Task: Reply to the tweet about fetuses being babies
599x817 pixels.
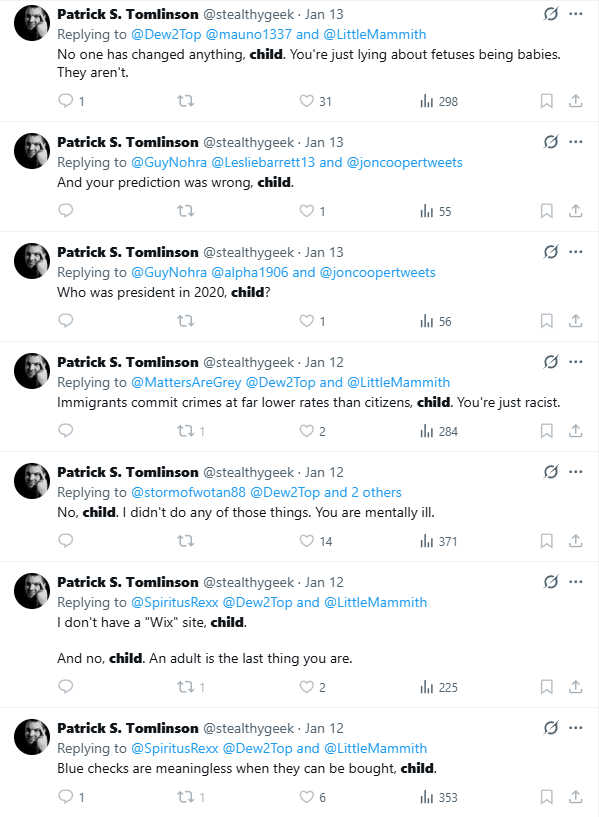Action: [66, 101]
